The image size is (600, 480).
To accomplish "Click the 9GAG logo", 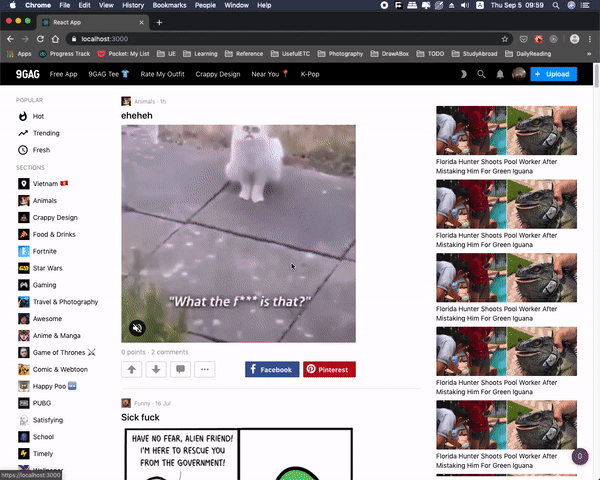I will (28, 74).
